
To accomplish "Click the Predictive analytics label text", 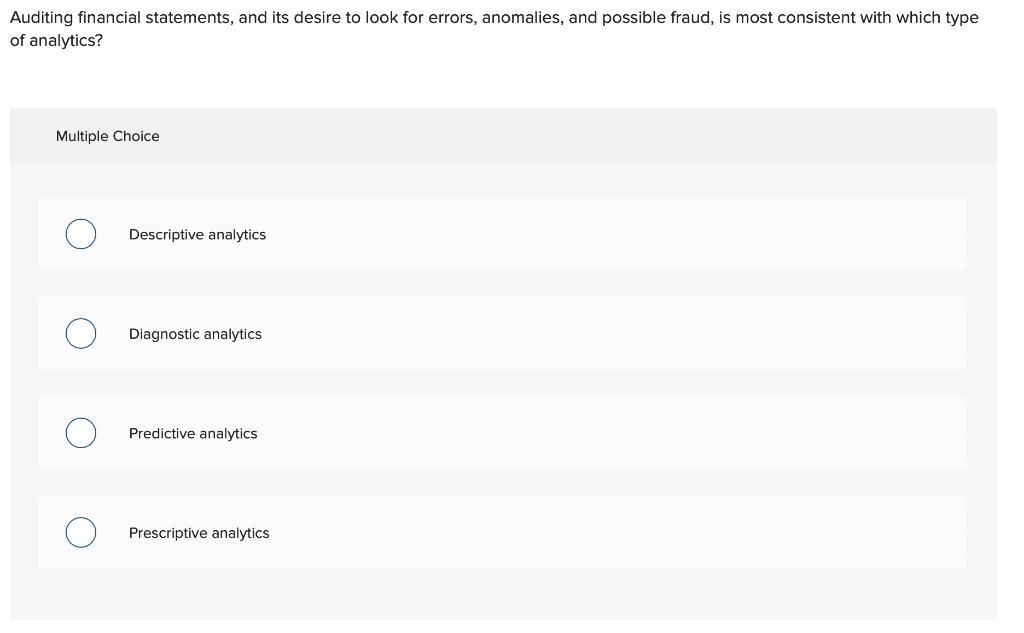I will [193, 433].
